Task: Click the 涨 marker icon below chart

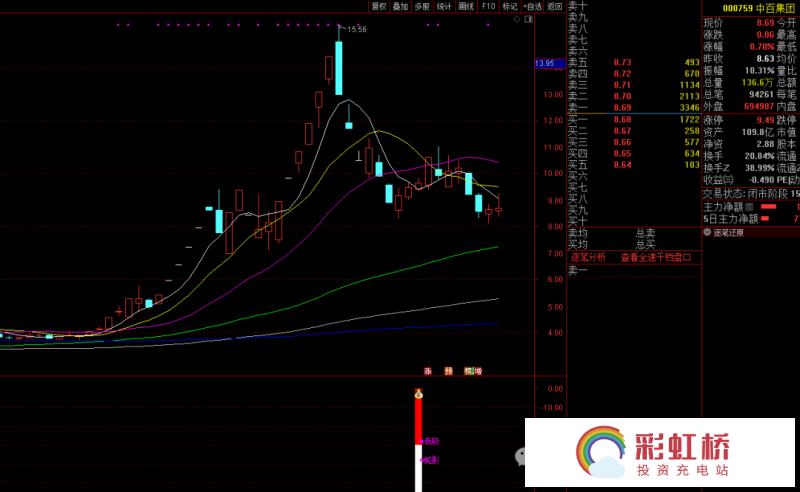Action: (x=428, y=371)
